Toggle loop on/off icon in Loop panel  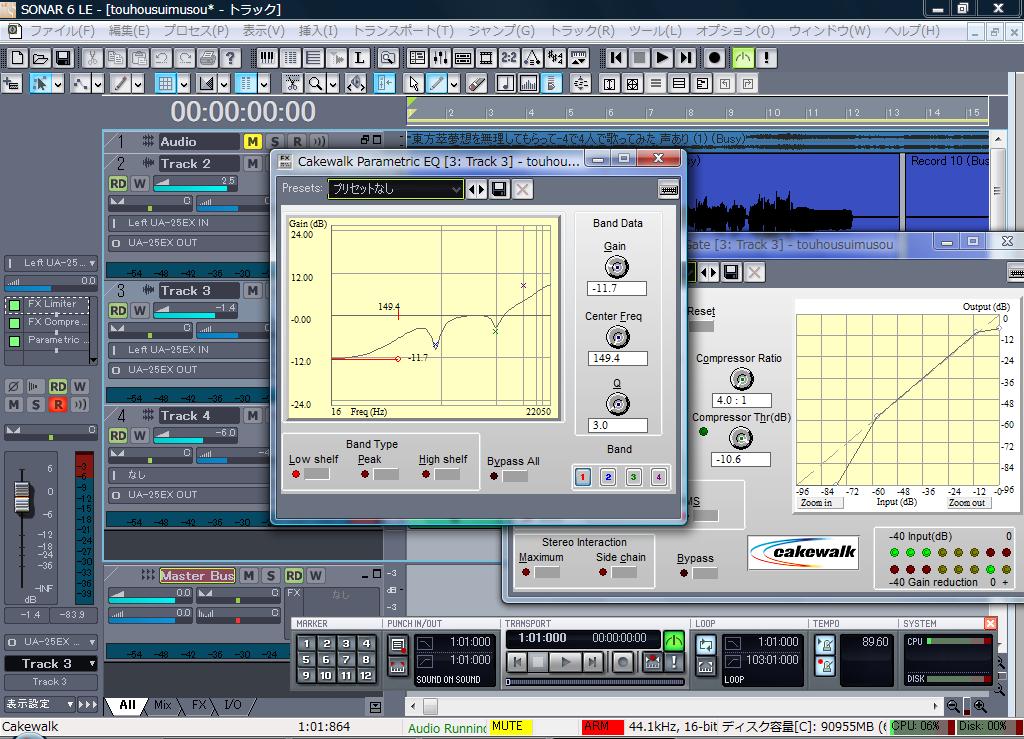coord(705,644)
